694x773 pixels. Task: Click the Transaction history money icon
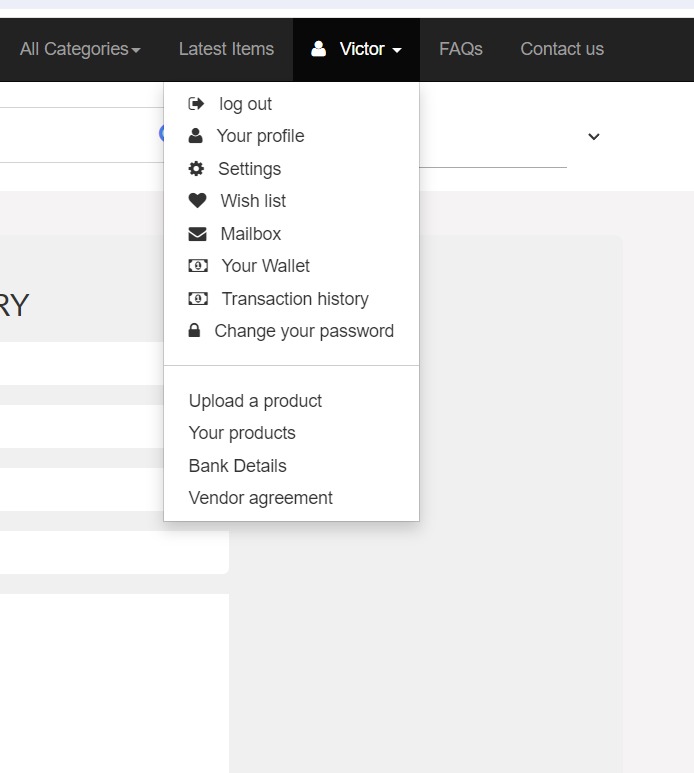coord(198,299)
